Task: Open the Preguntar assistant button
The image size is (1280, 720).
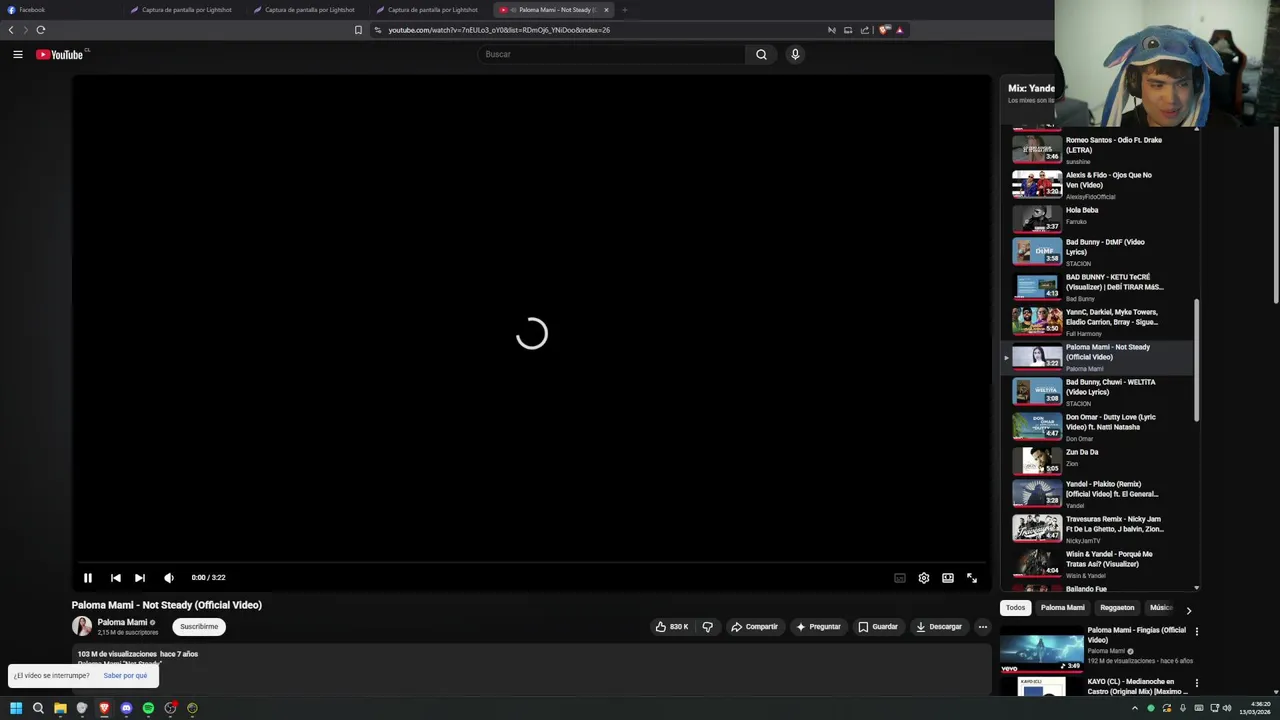Action: [818, 627]
